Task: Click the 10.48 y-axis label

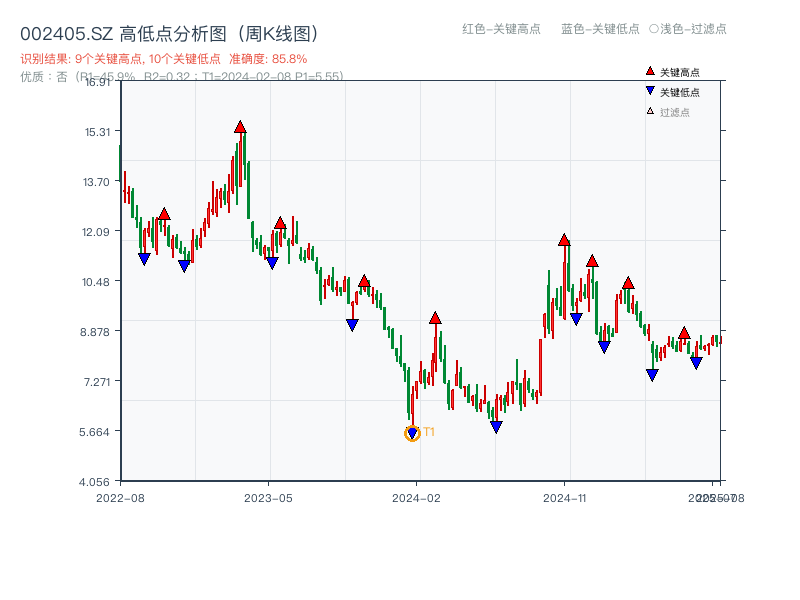Action: 96,282
